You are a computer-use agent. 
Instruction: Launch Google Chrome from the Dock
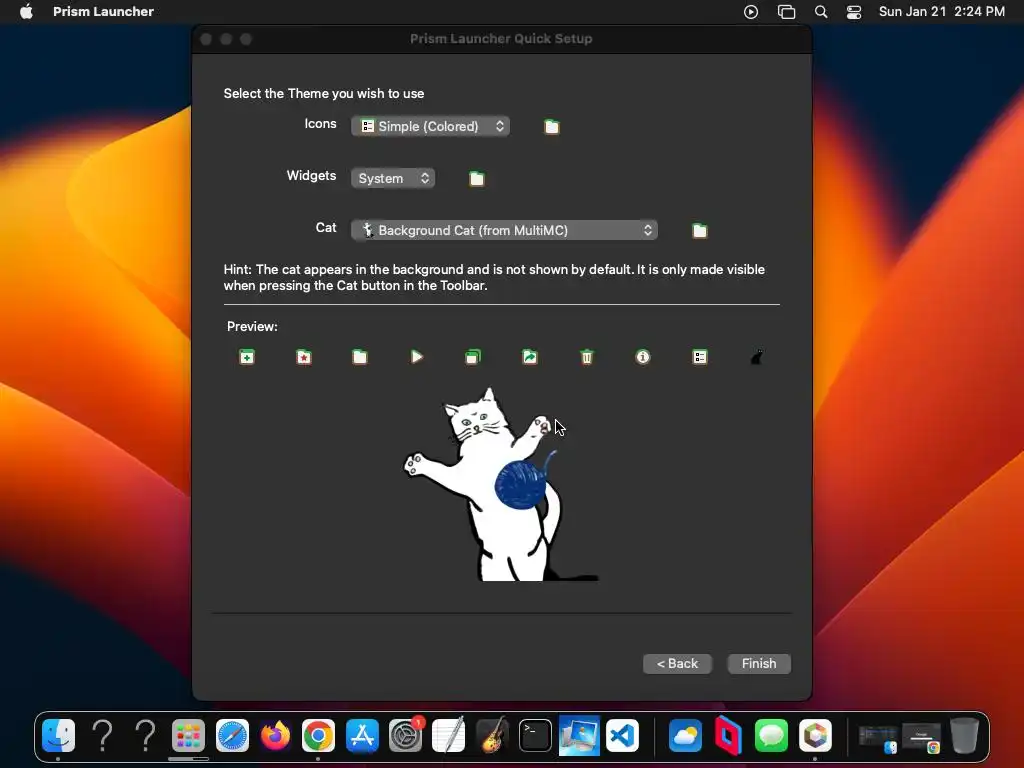pyautogui.click(x=319, y=736)
